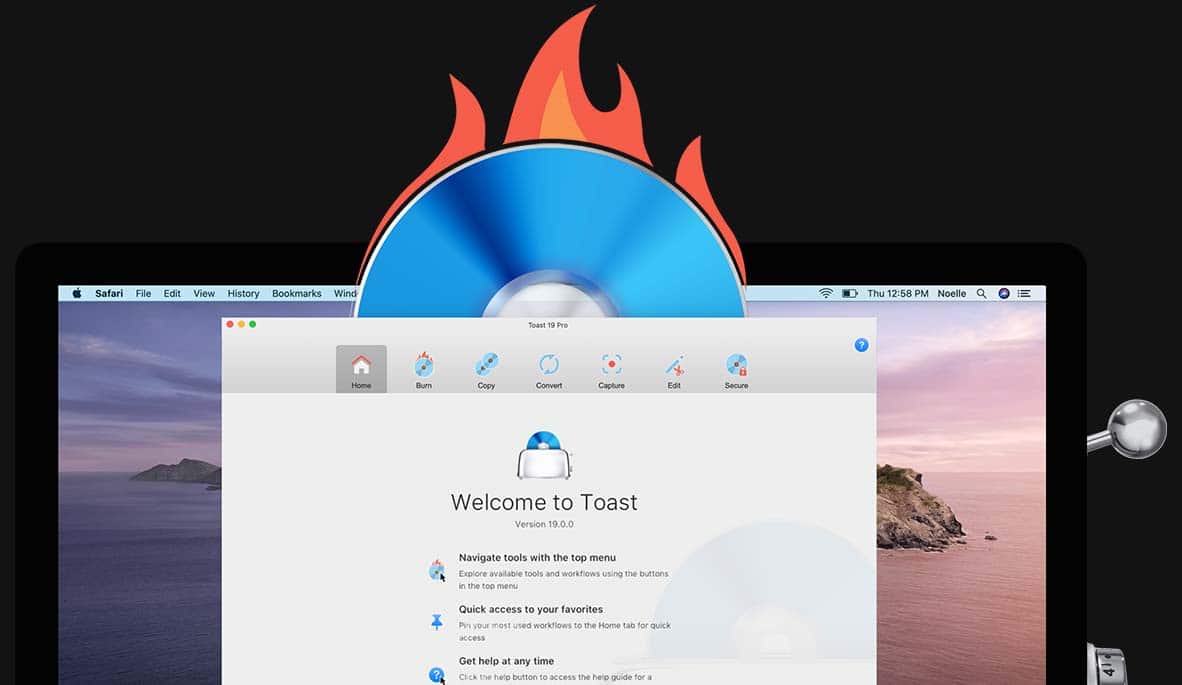
Task: Open the Safari menu
Action: point(109,293)
